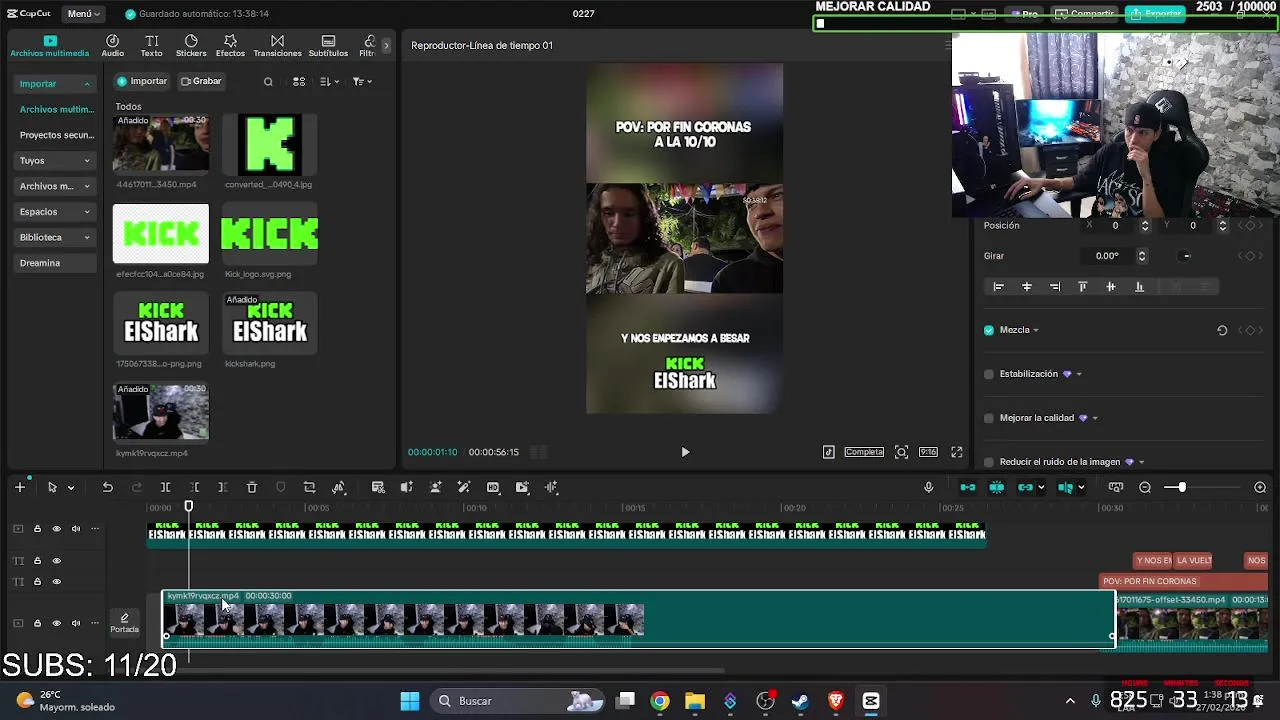Go to the Transiciones tab
Screen dimensions: 1280x720
(x=277, y=46)
